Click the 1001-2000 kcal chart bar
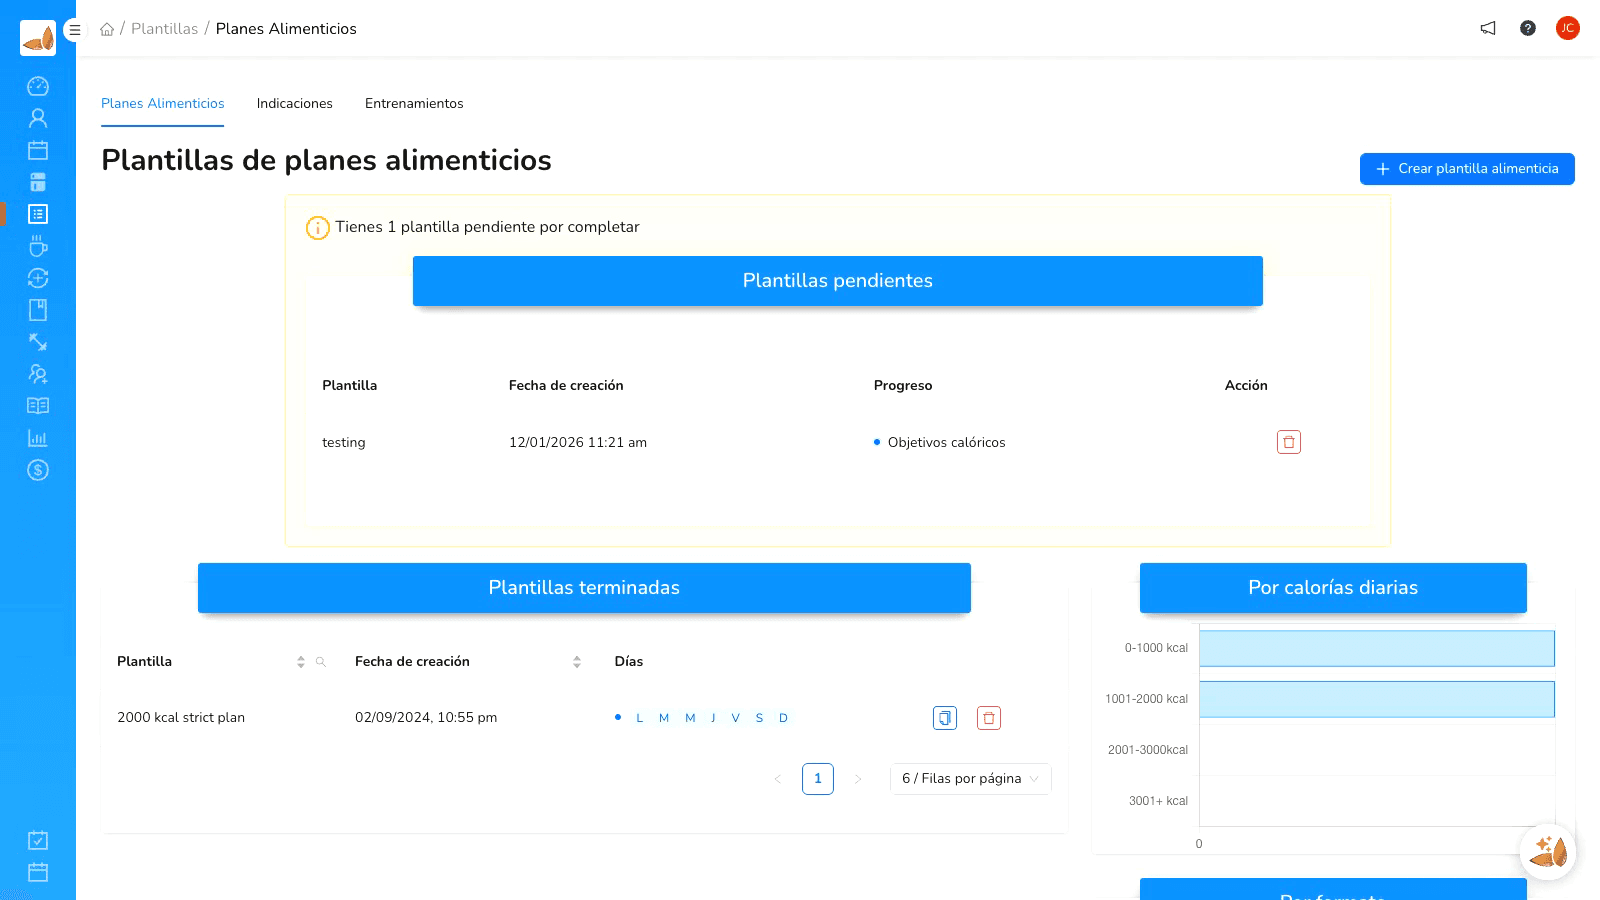 1377,699
